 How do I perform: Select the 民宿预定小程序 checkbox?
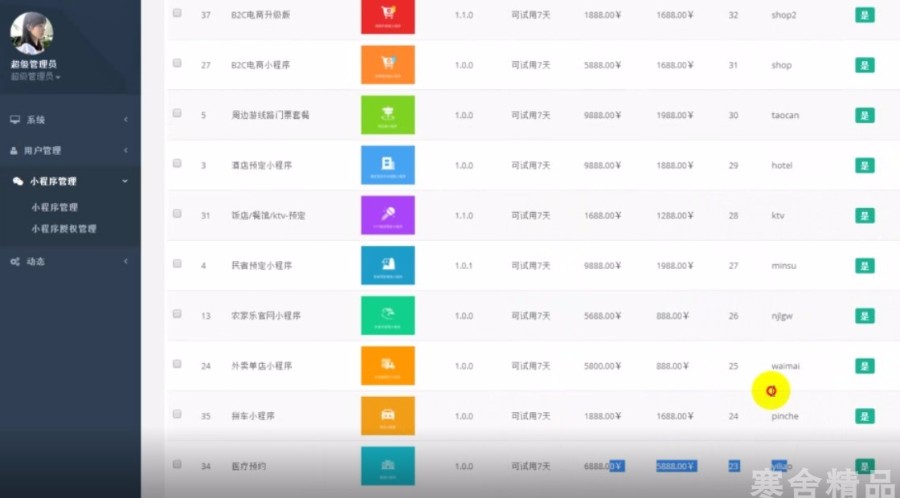pyautogui.click(x=177, y=263)
